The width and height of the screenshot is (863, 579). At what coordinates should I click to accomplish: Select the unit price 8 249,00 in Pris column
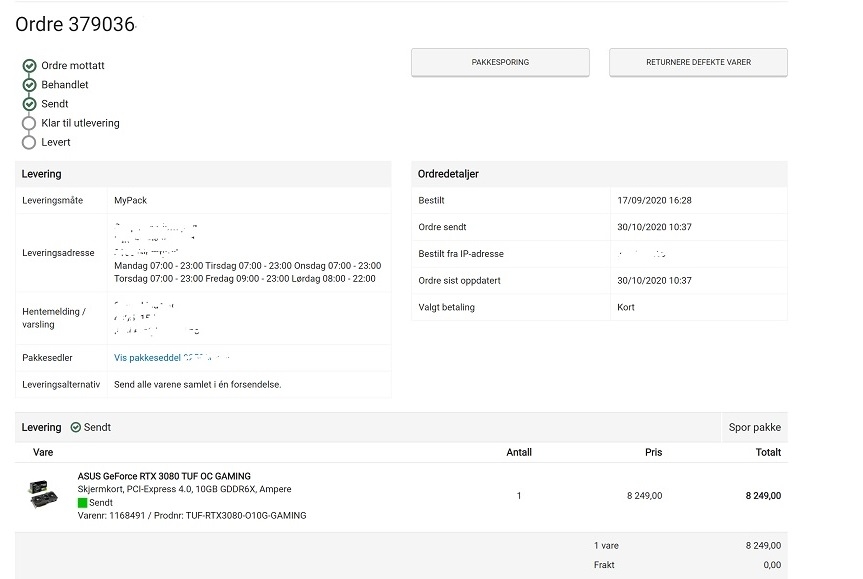pos(644,496)
